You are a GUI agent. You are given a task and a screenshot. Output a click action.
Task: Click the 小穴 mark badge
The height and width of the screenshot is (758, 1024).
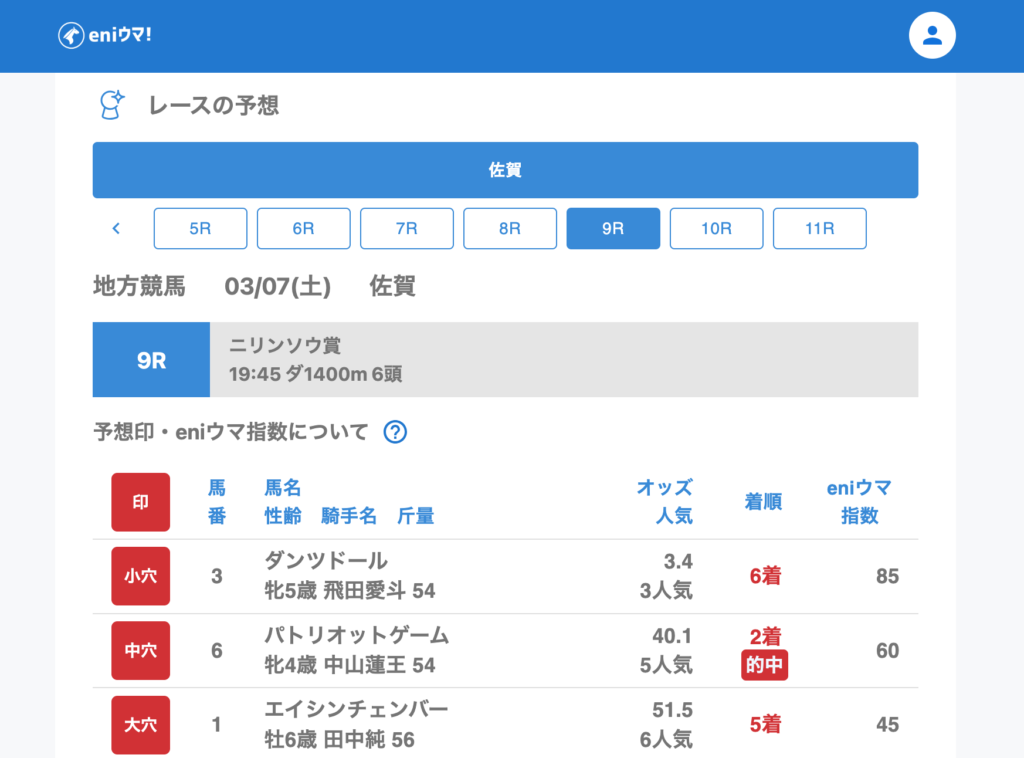point(140,576)
